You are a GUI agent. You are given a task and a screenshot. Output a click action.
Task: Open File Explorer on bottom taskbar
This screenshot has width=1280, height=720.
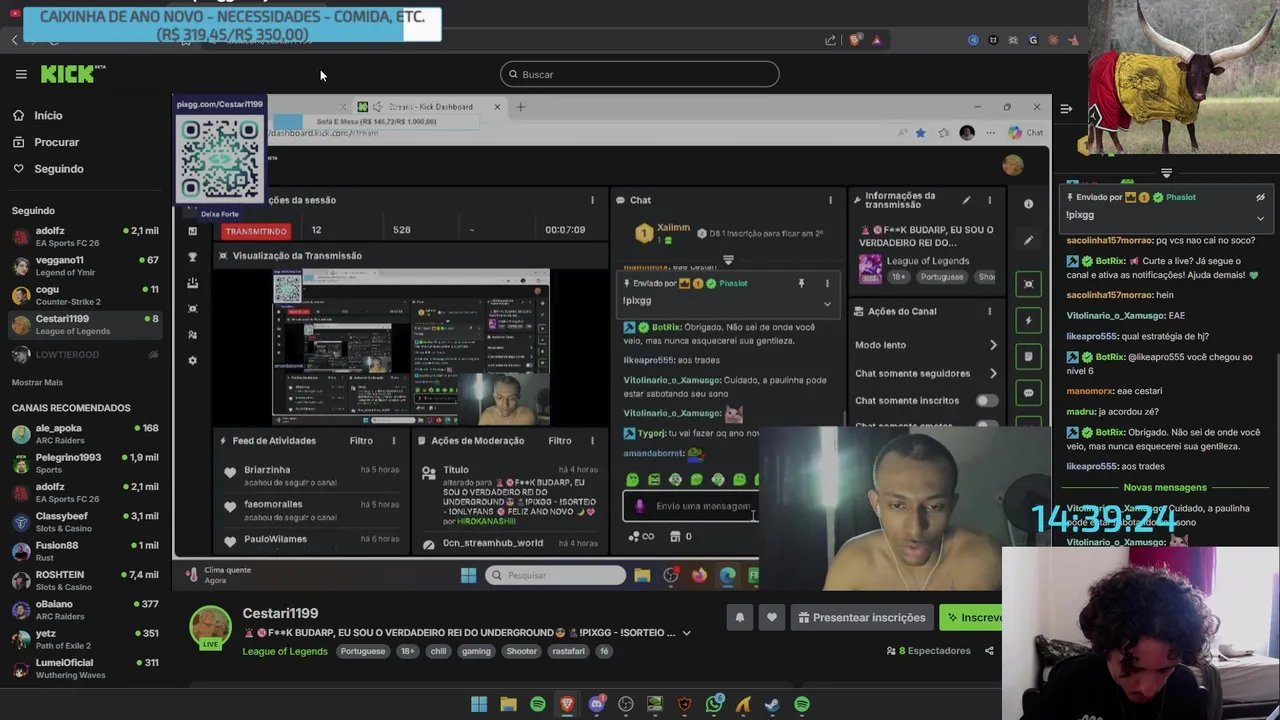pos(508,705)
